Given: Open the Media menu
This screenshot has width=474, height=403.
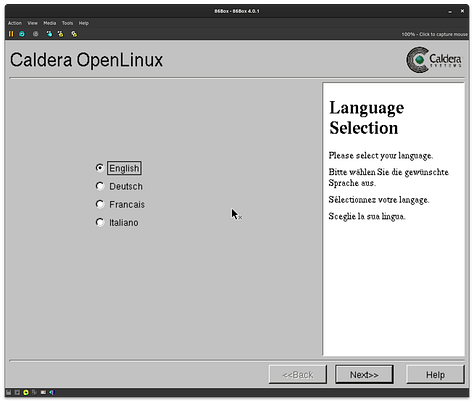Looking at the screenshot, I should coord(50,23).
